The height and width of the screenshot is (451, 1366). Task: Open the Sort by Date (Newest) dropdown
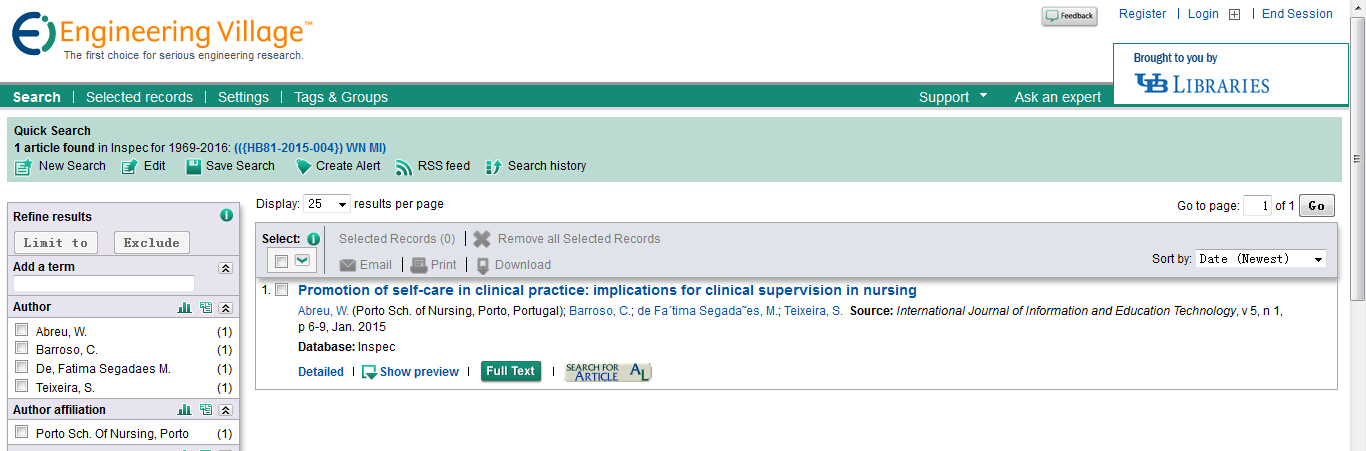(x=1261, y=259)
